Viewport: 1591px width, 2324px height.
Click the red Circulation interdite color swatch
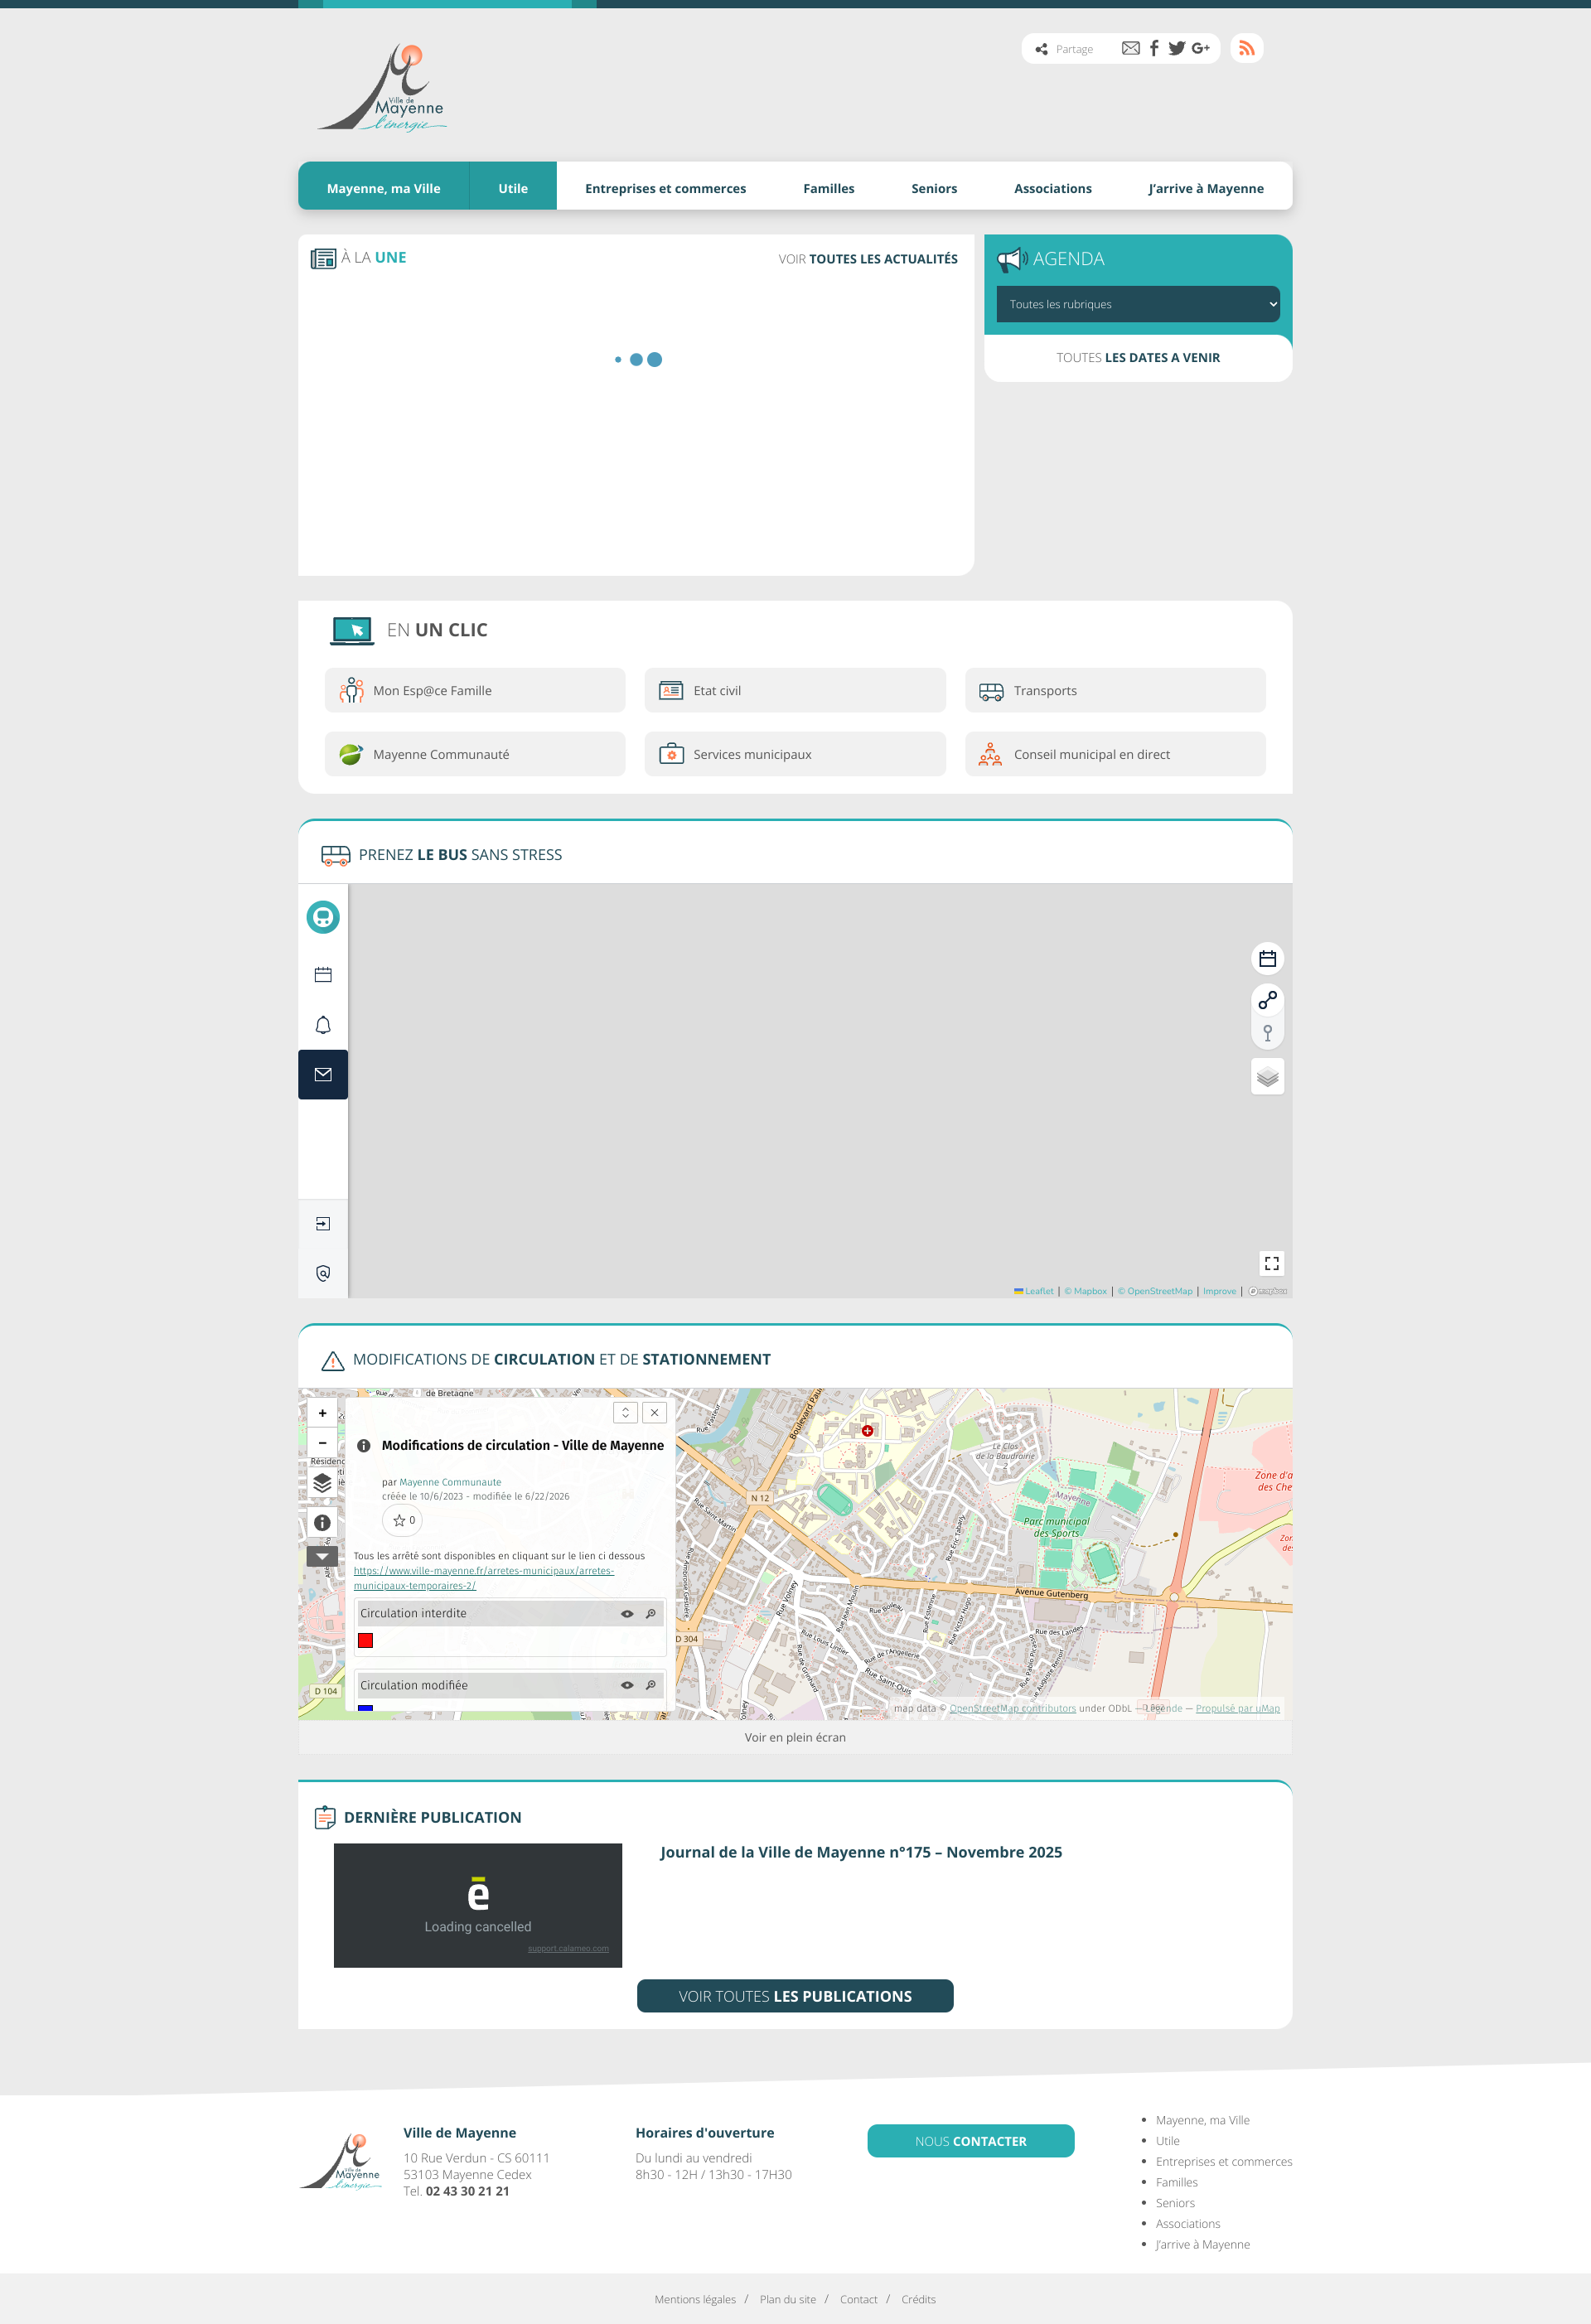coord(366,1640)
